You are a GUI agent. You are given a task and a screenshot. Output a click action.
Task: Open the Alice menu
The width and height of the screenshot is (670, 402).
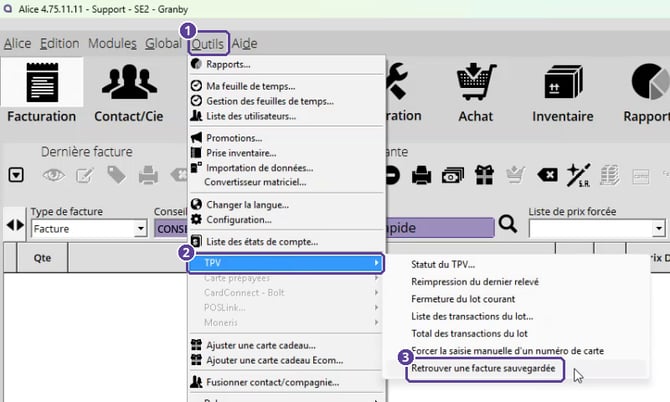[18, 44]
